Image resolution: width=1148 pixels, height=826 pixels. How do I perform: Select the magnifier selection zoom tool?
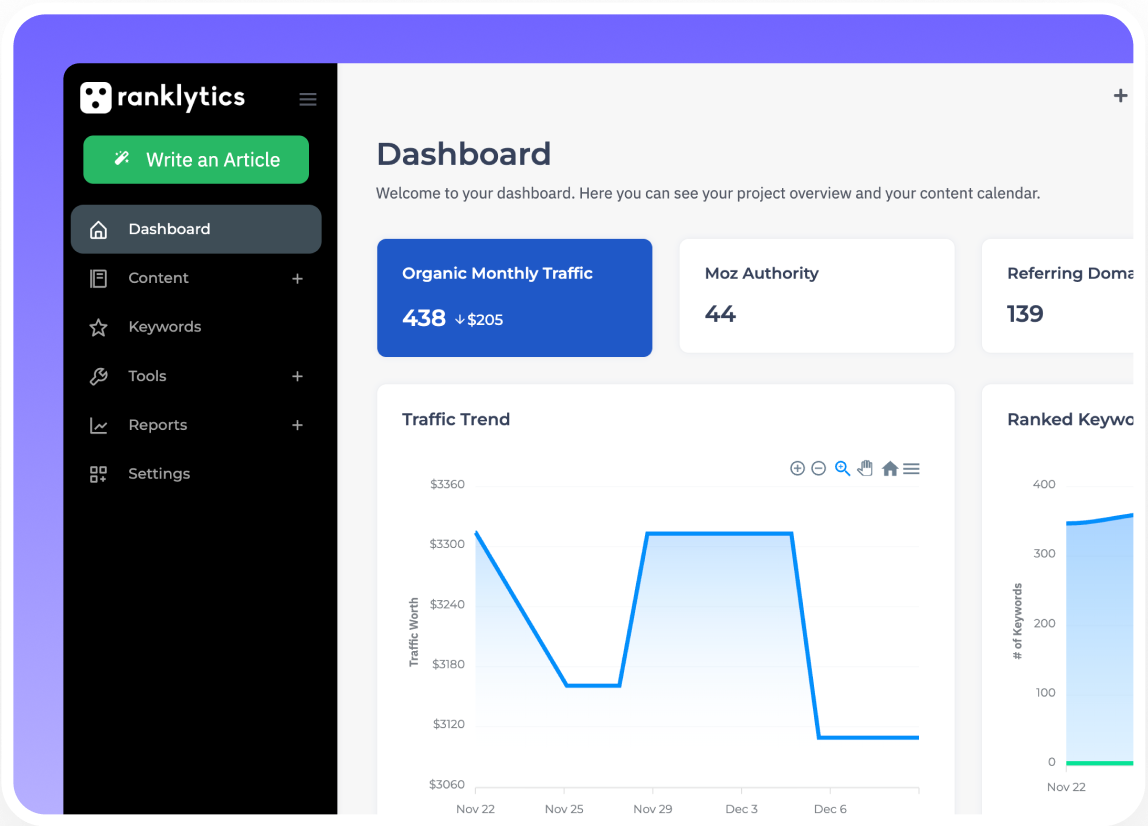[x=842, y=468]
